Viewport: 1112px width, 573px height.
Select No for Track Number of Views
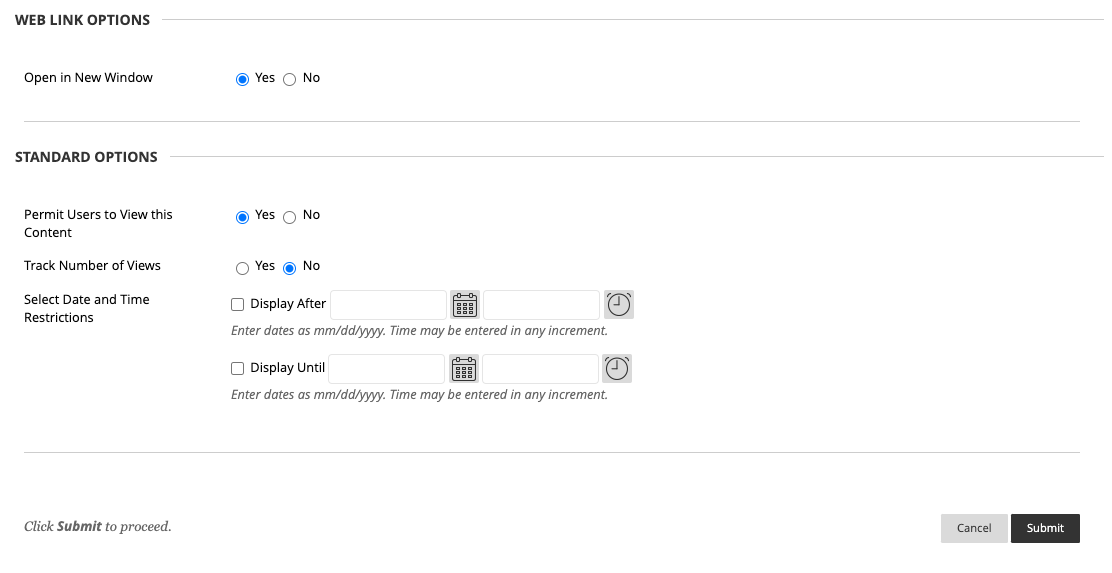pyautogui.click(x=290, y=268)
